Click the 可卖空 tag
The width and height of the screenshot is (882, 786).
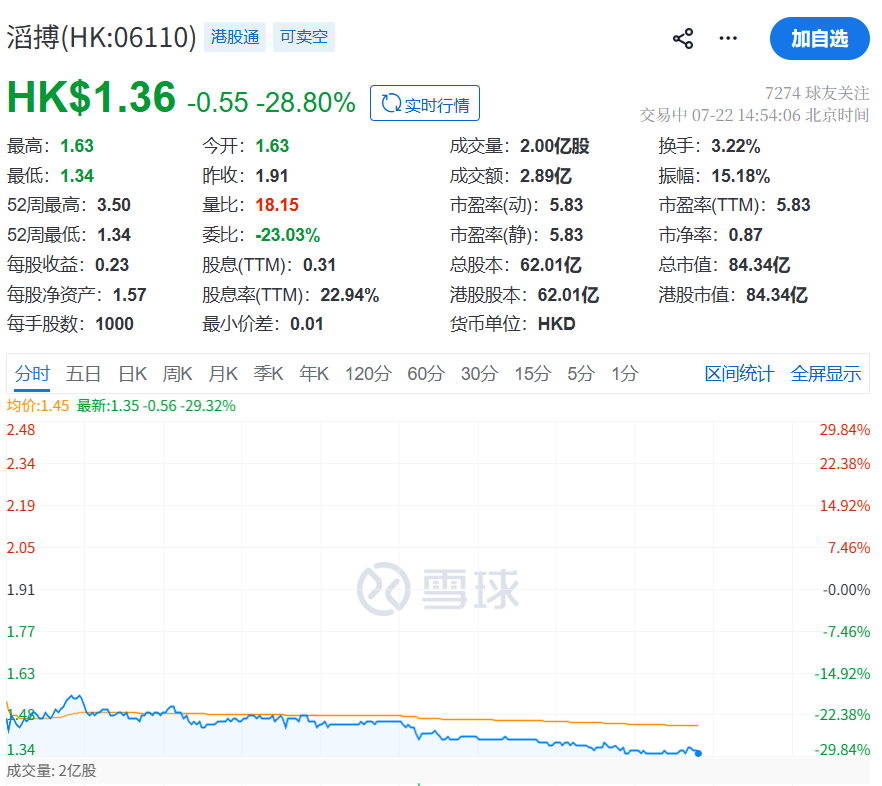(x=304, y=37)
